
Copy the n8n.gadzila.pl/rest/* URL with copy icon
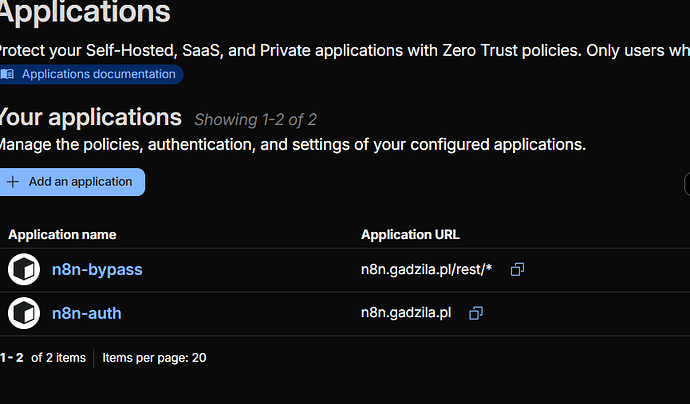pos(517,270)
